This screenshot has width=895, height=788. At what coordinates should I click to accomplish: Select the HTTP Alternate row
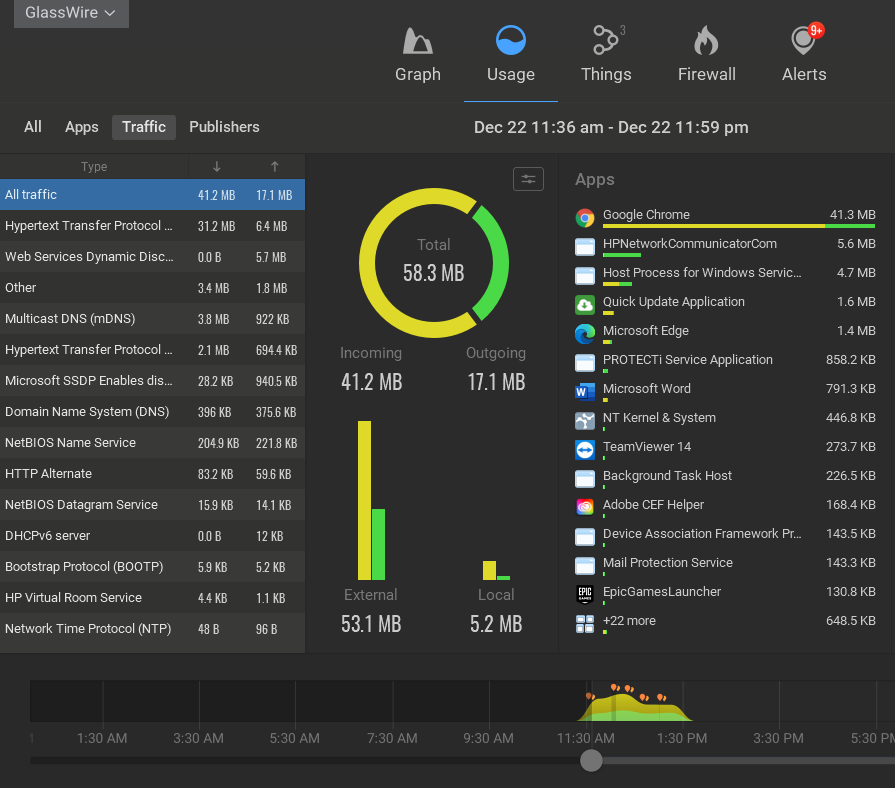pos(152,474)
